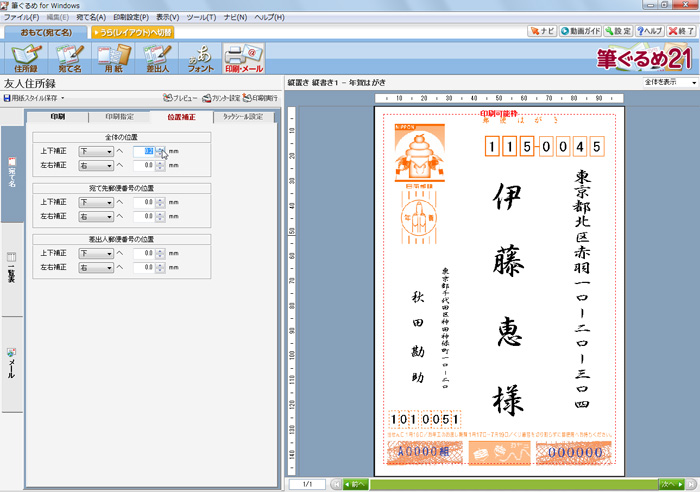Select the 用紙 paper toolbar icon
Image resolution: width=700 pixels, height=492 pixels.
pos(113,59)
